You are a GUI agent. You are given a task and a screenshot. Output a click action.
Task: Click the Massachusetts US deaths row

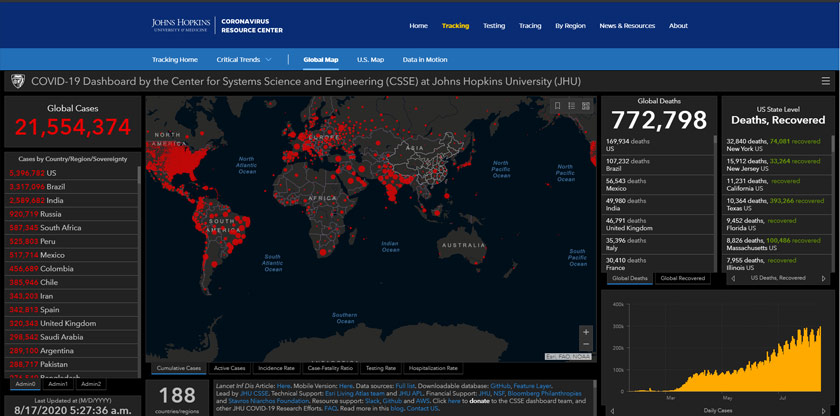pyautogui.click(x=776, y=244)
